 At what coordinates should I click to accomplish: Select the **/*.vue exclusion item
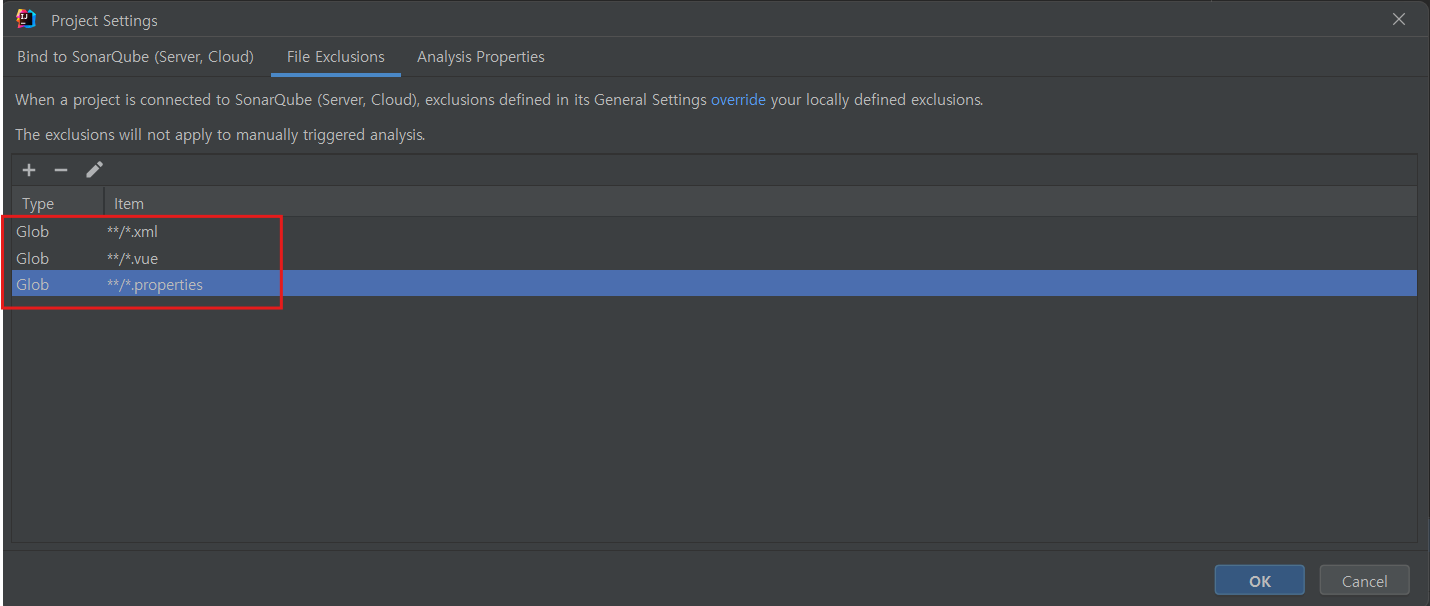point(132,258)
